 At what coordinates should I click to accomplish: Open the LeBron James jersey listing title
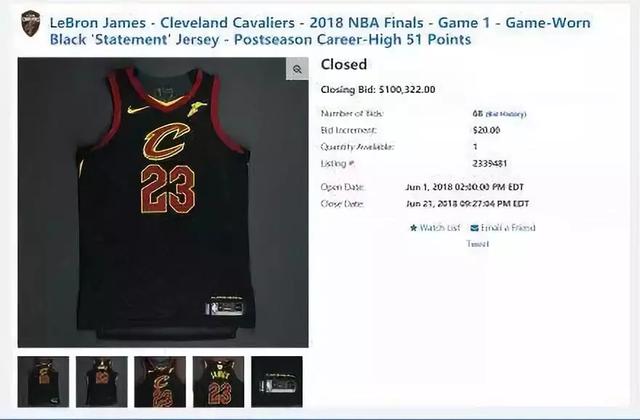click(x=320, y=31)
